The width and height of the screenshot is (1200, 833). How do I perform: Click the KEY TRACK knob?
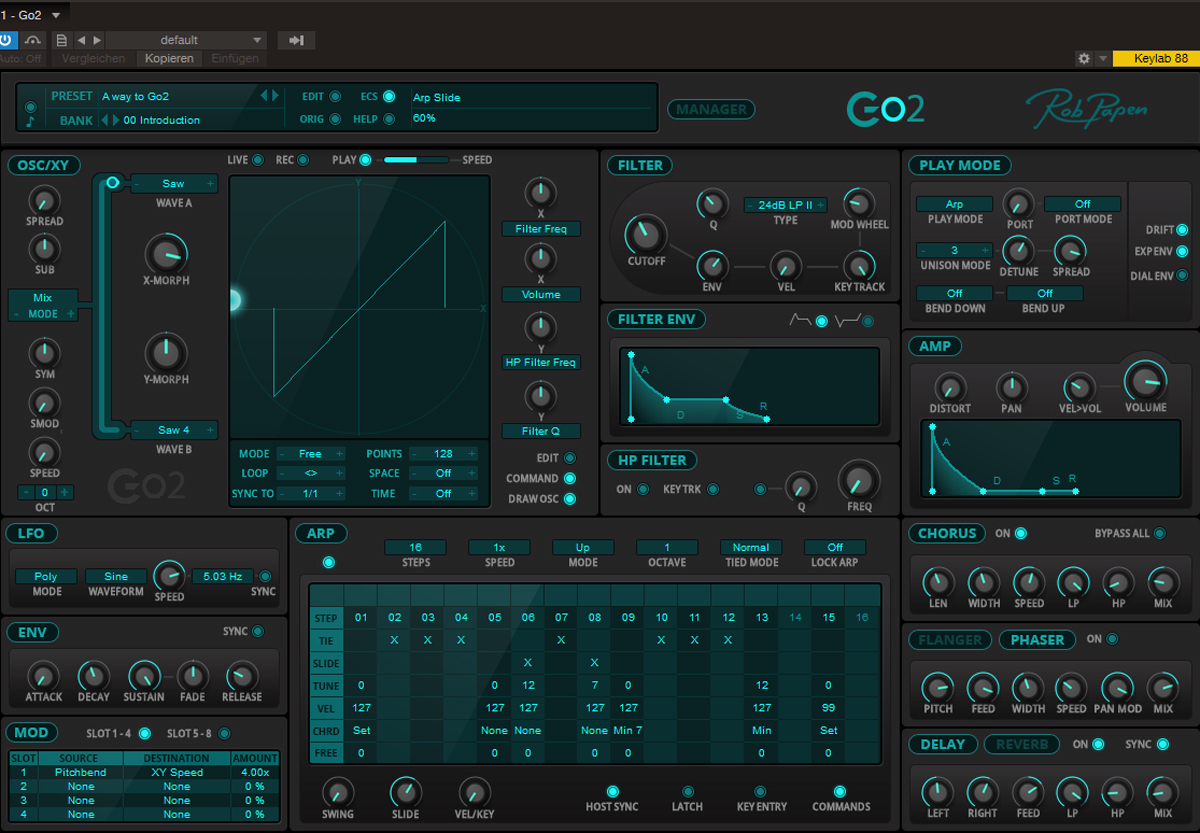click(859, 265)
